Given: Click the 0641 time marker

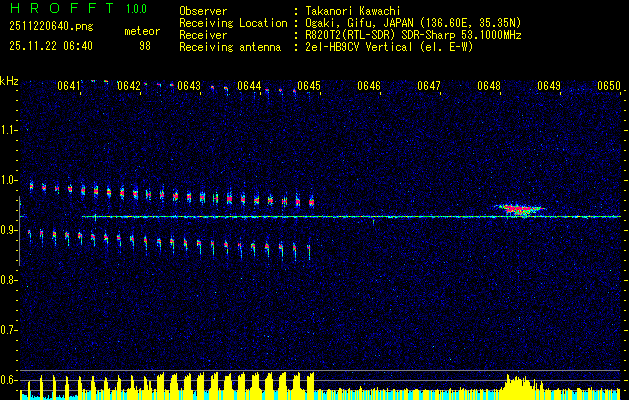Looking at the screenshot, I should point(69,86).
